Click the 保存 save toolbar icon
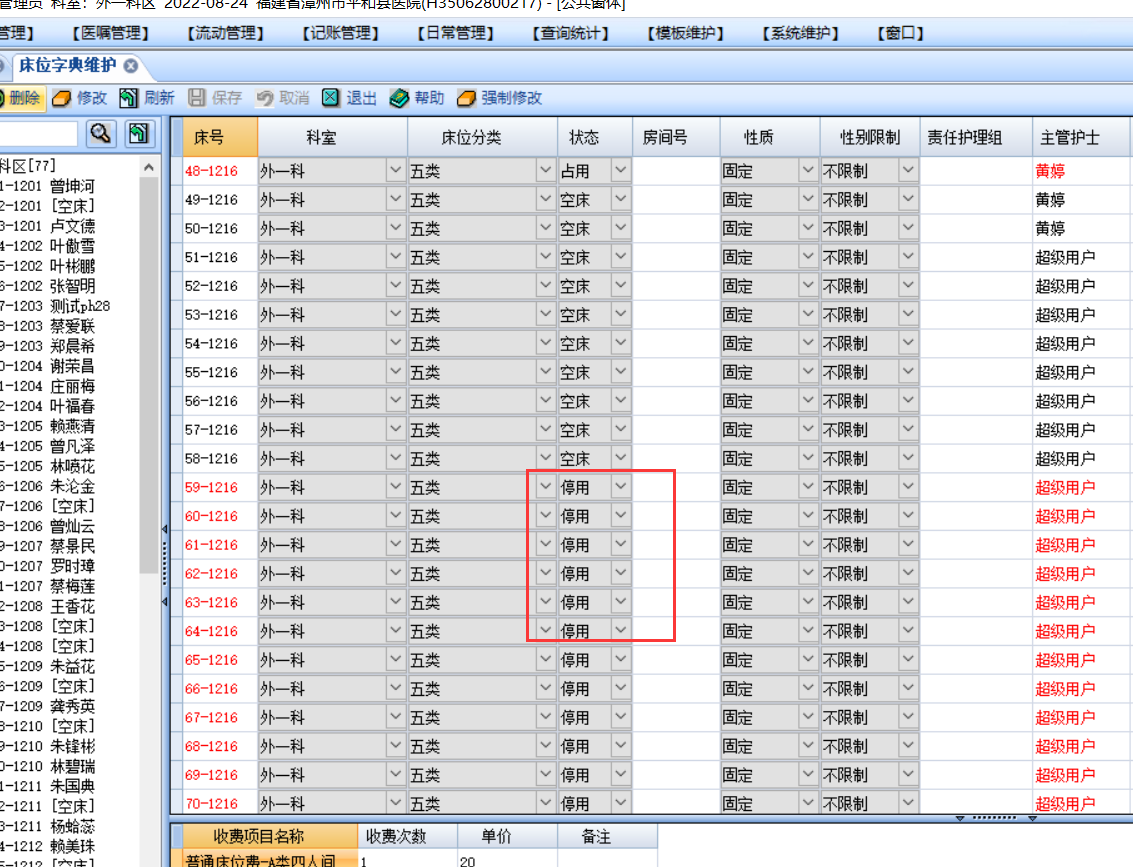The width and height of the screenshot is (1133, 867). point(197,98)
